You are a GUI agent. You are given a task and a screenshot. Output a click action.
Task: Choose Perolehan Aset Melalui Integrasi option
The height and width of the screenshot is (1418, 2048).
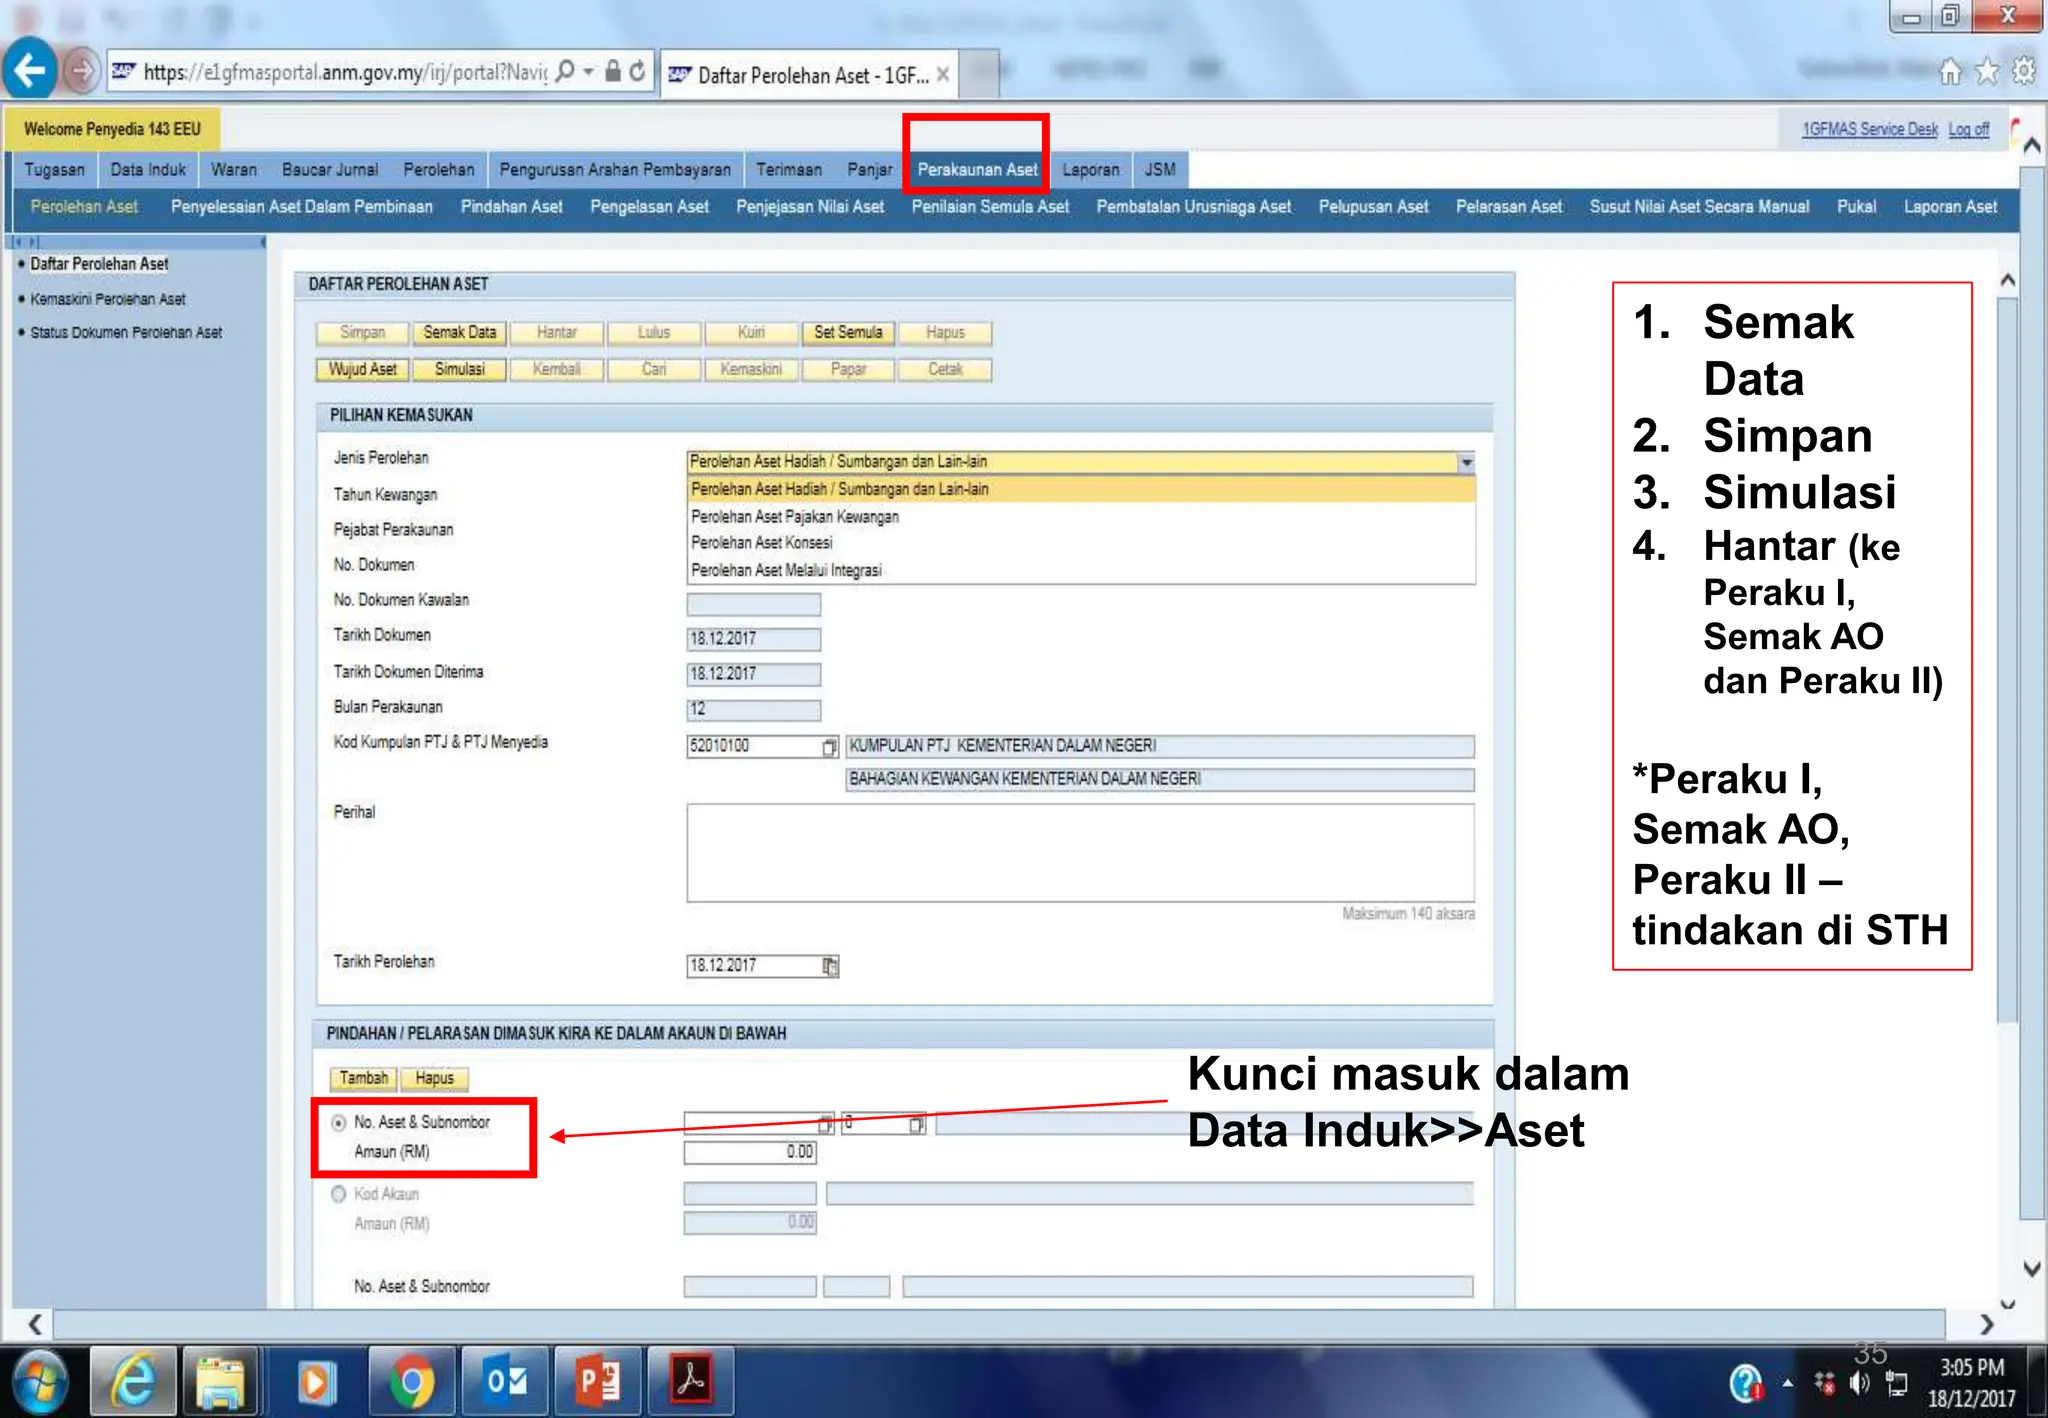coord(786,570)
